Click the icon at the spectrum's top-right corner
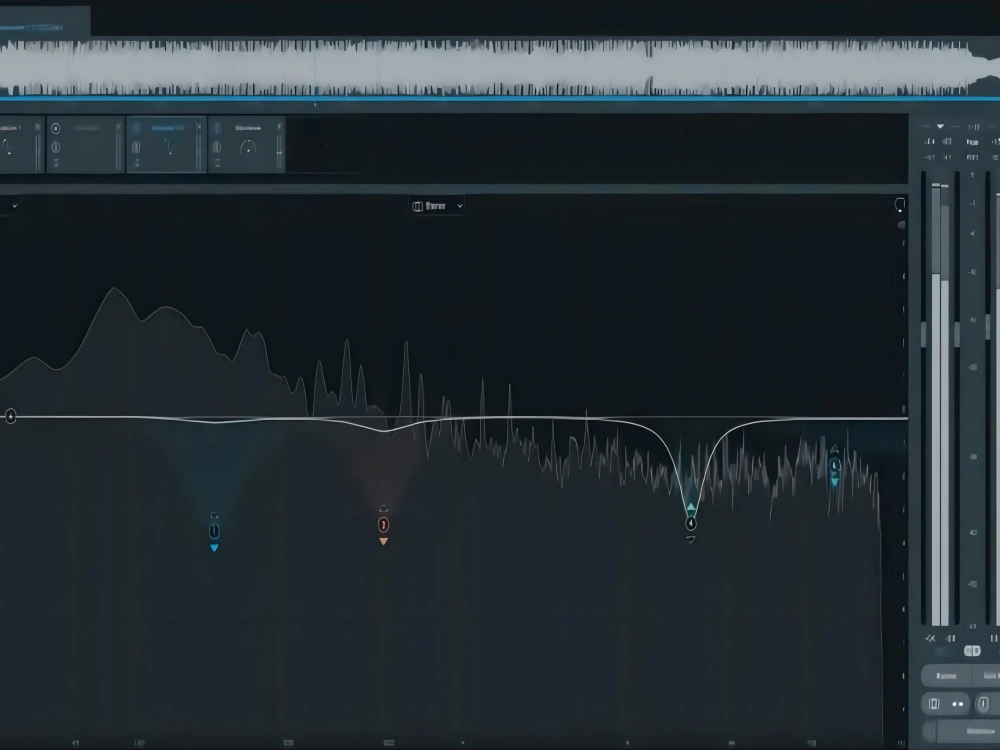1000x750 pixels. 900,205
